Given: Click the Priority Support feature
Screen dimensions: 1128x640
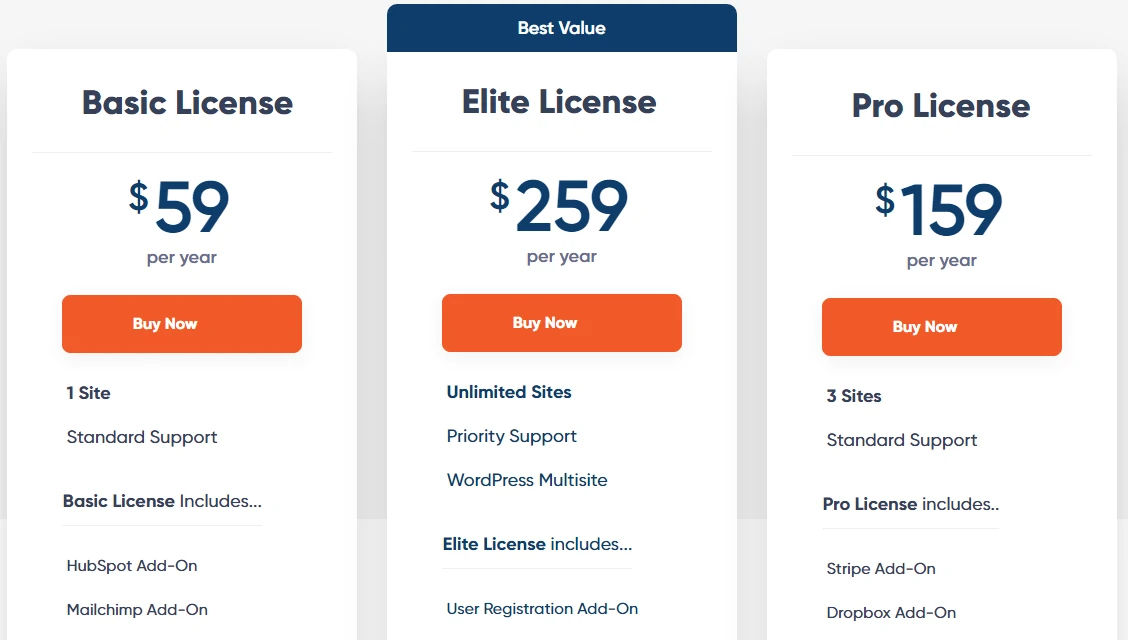Looking at the screenshot, I should point(511,436).
